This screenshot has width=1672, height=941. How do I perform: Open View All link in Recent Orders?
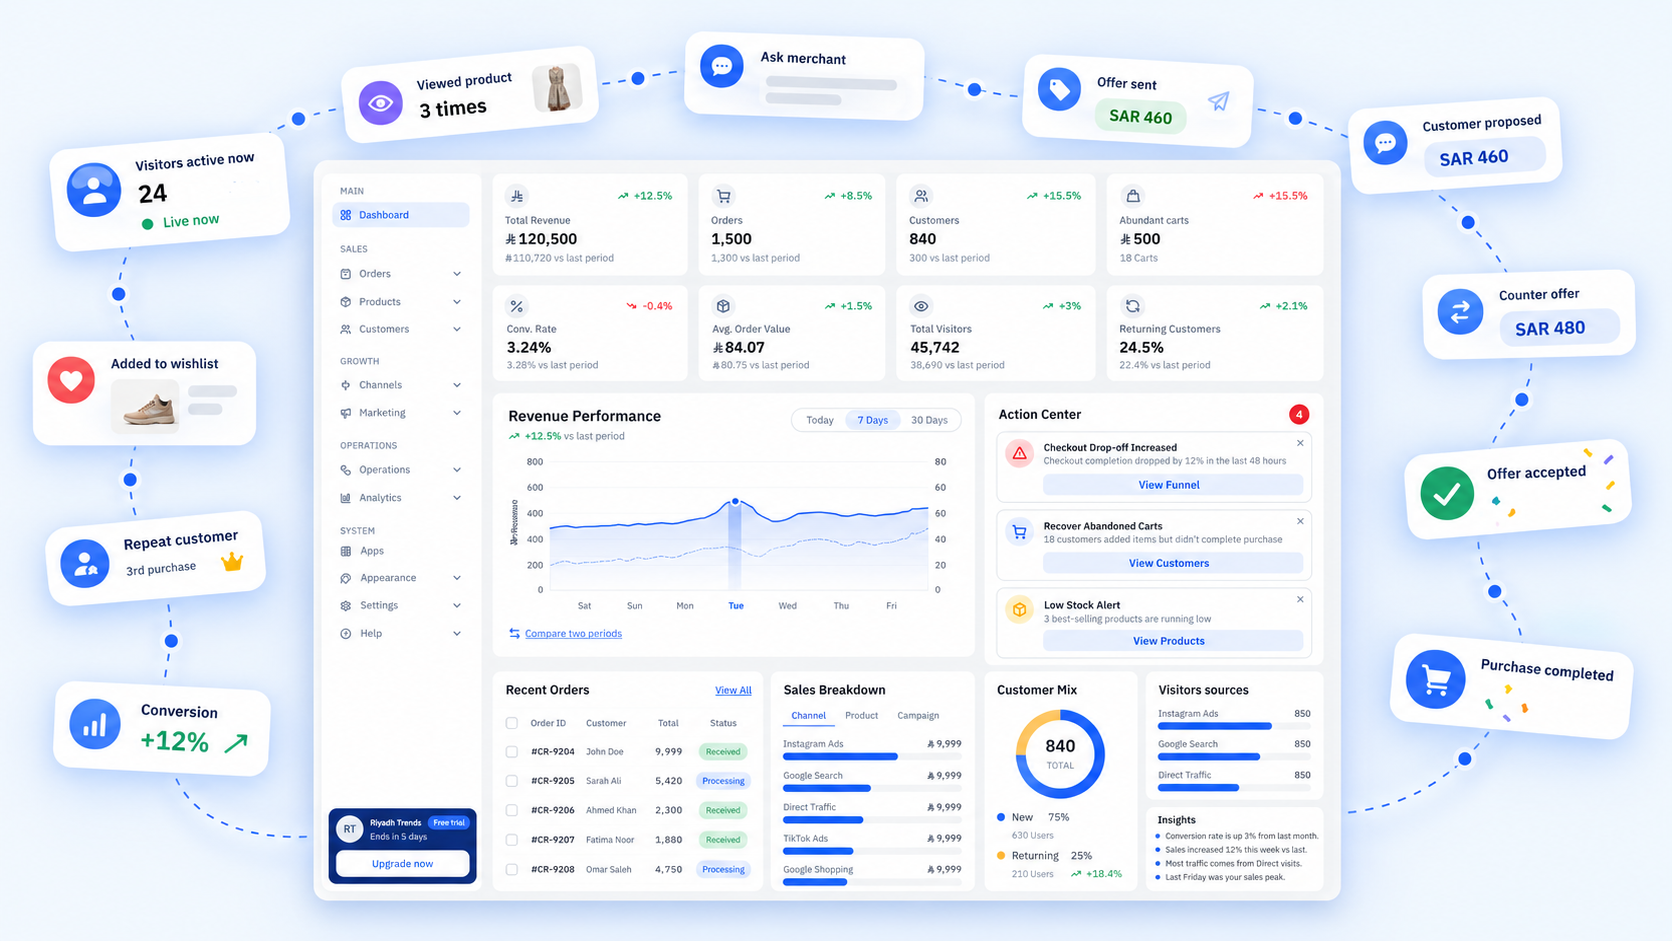point(733,691)
